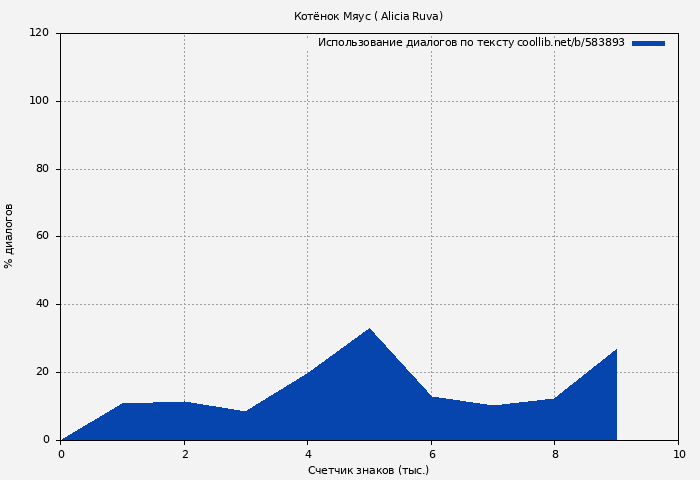Click the blue area's dip above x value 3

246,411
